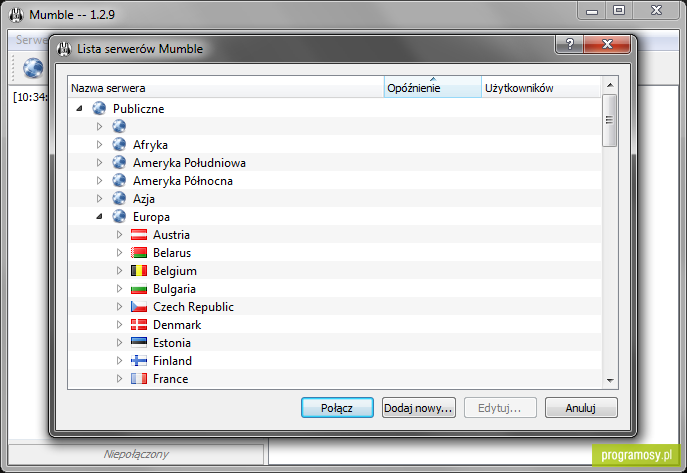Select the France text entry
Viewport: 687px width, 473px height.
(x=170, y=379)
